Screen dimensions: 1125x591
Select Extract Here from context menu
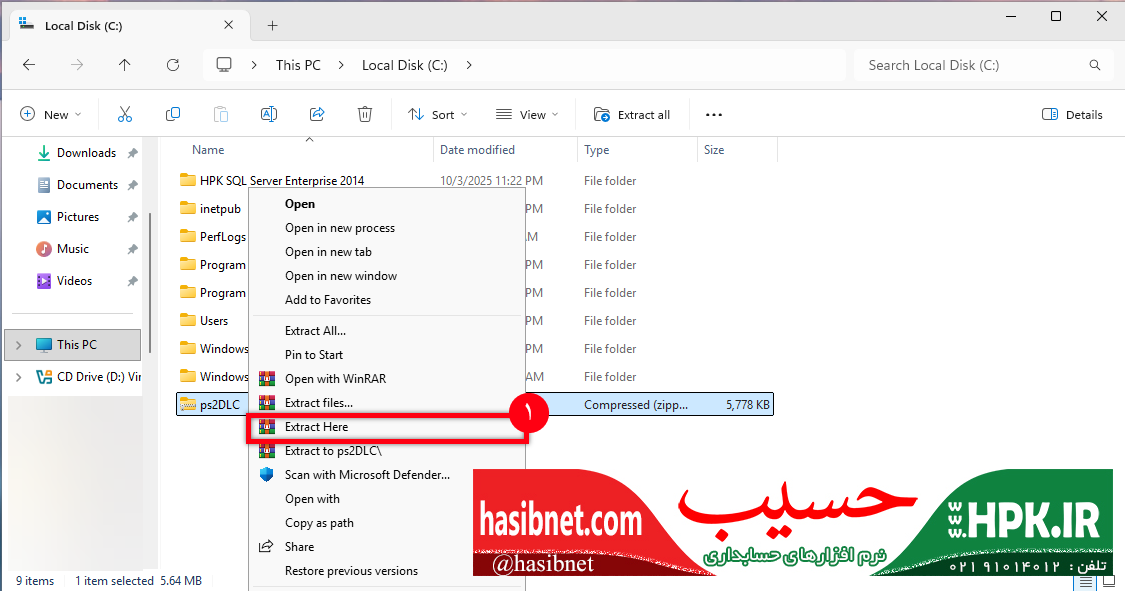316,427
